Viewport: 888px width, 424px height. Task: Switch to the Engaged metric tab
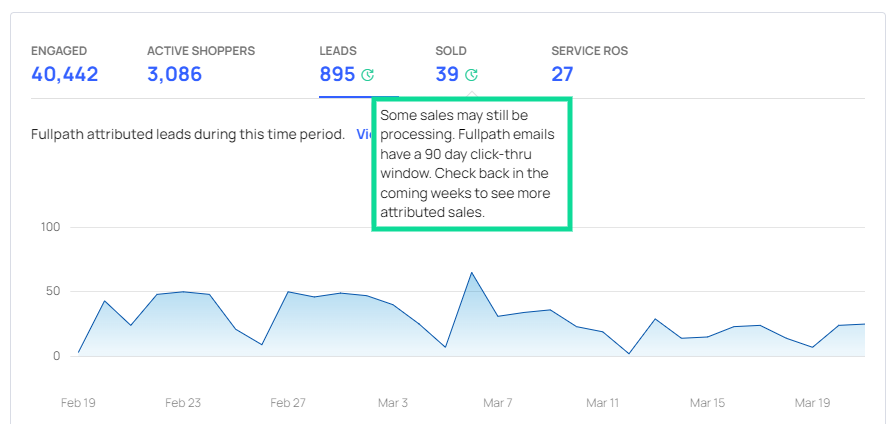64,64
